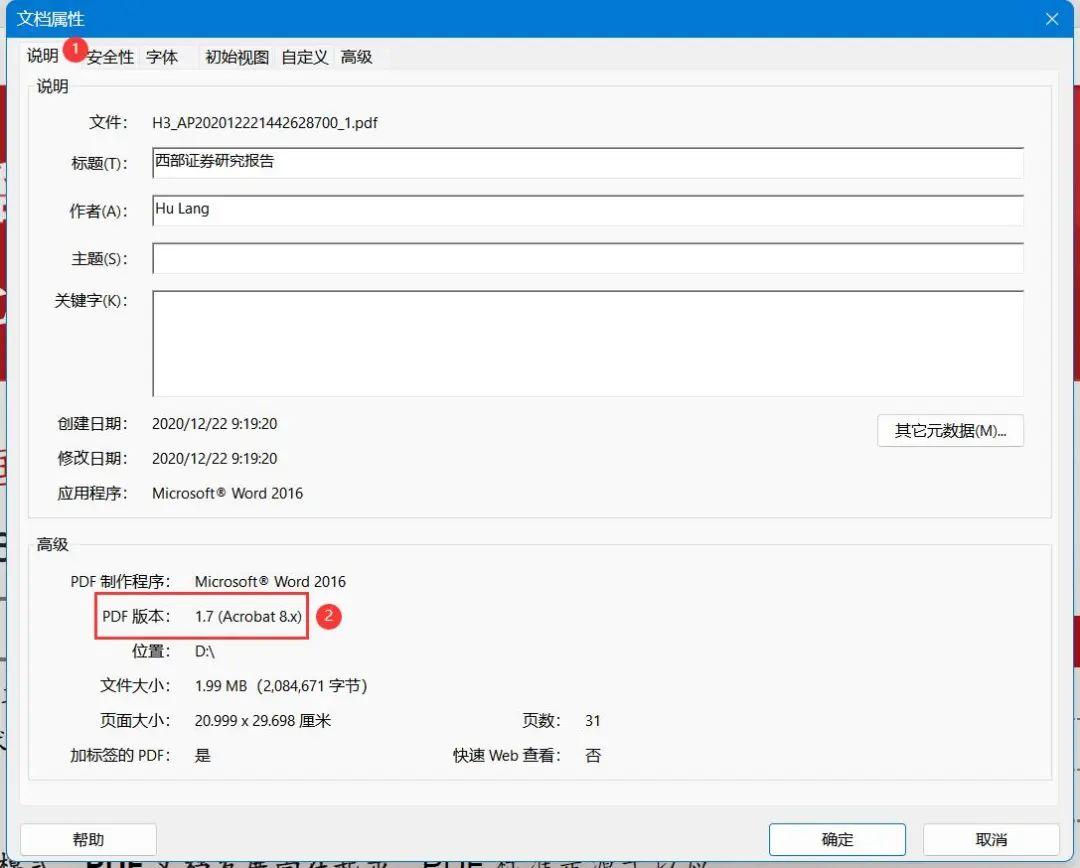This screenshot has height=868, width=1080.
Task: Open the 自定义 tab
Action: coord(304,57)
